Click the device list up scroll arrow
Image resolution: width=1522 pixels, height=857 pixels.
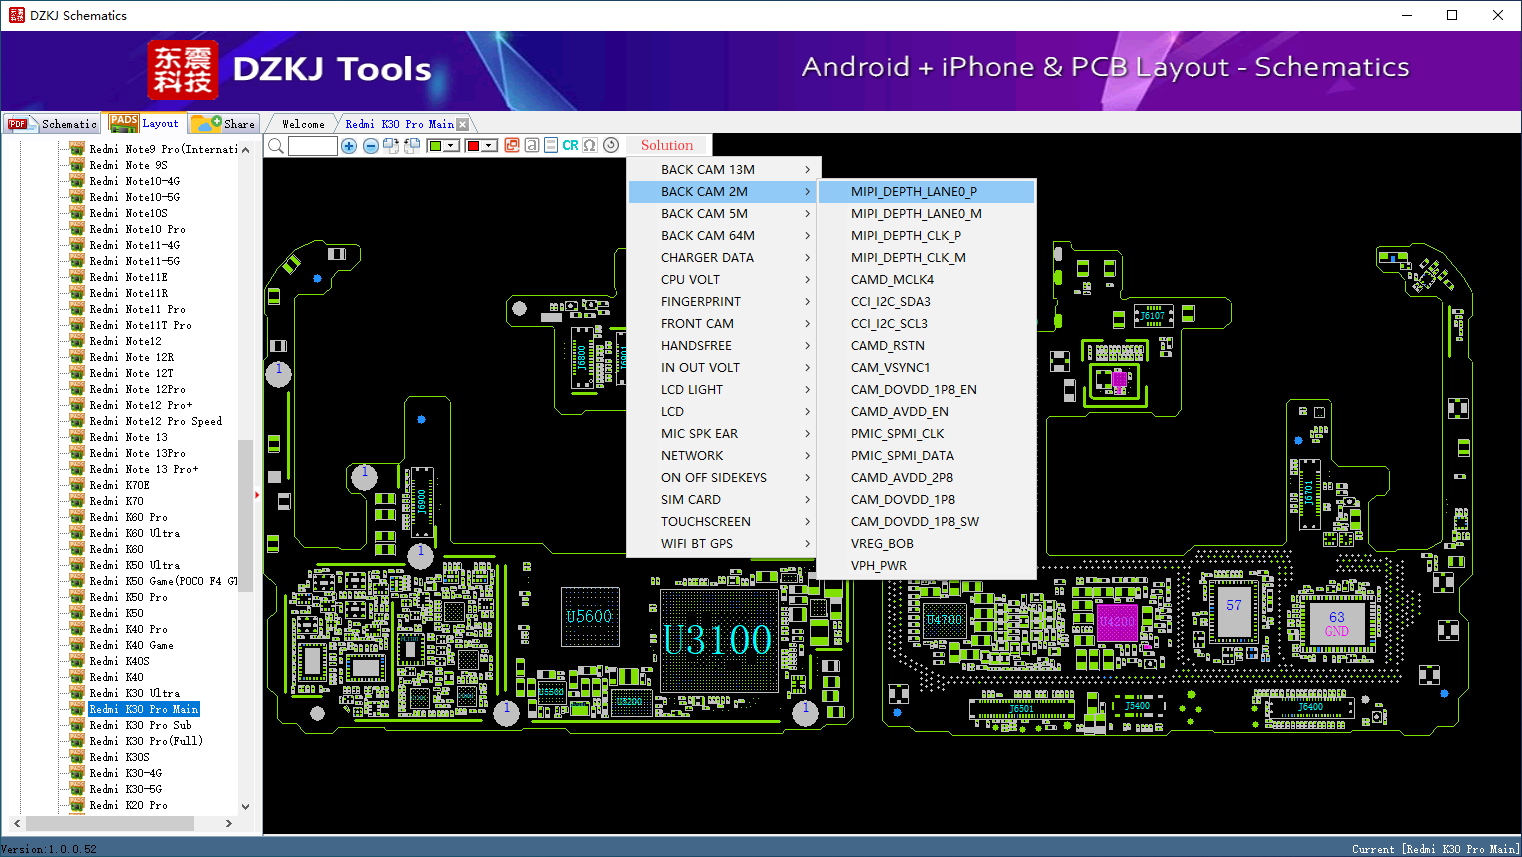(x=246, y=149)
